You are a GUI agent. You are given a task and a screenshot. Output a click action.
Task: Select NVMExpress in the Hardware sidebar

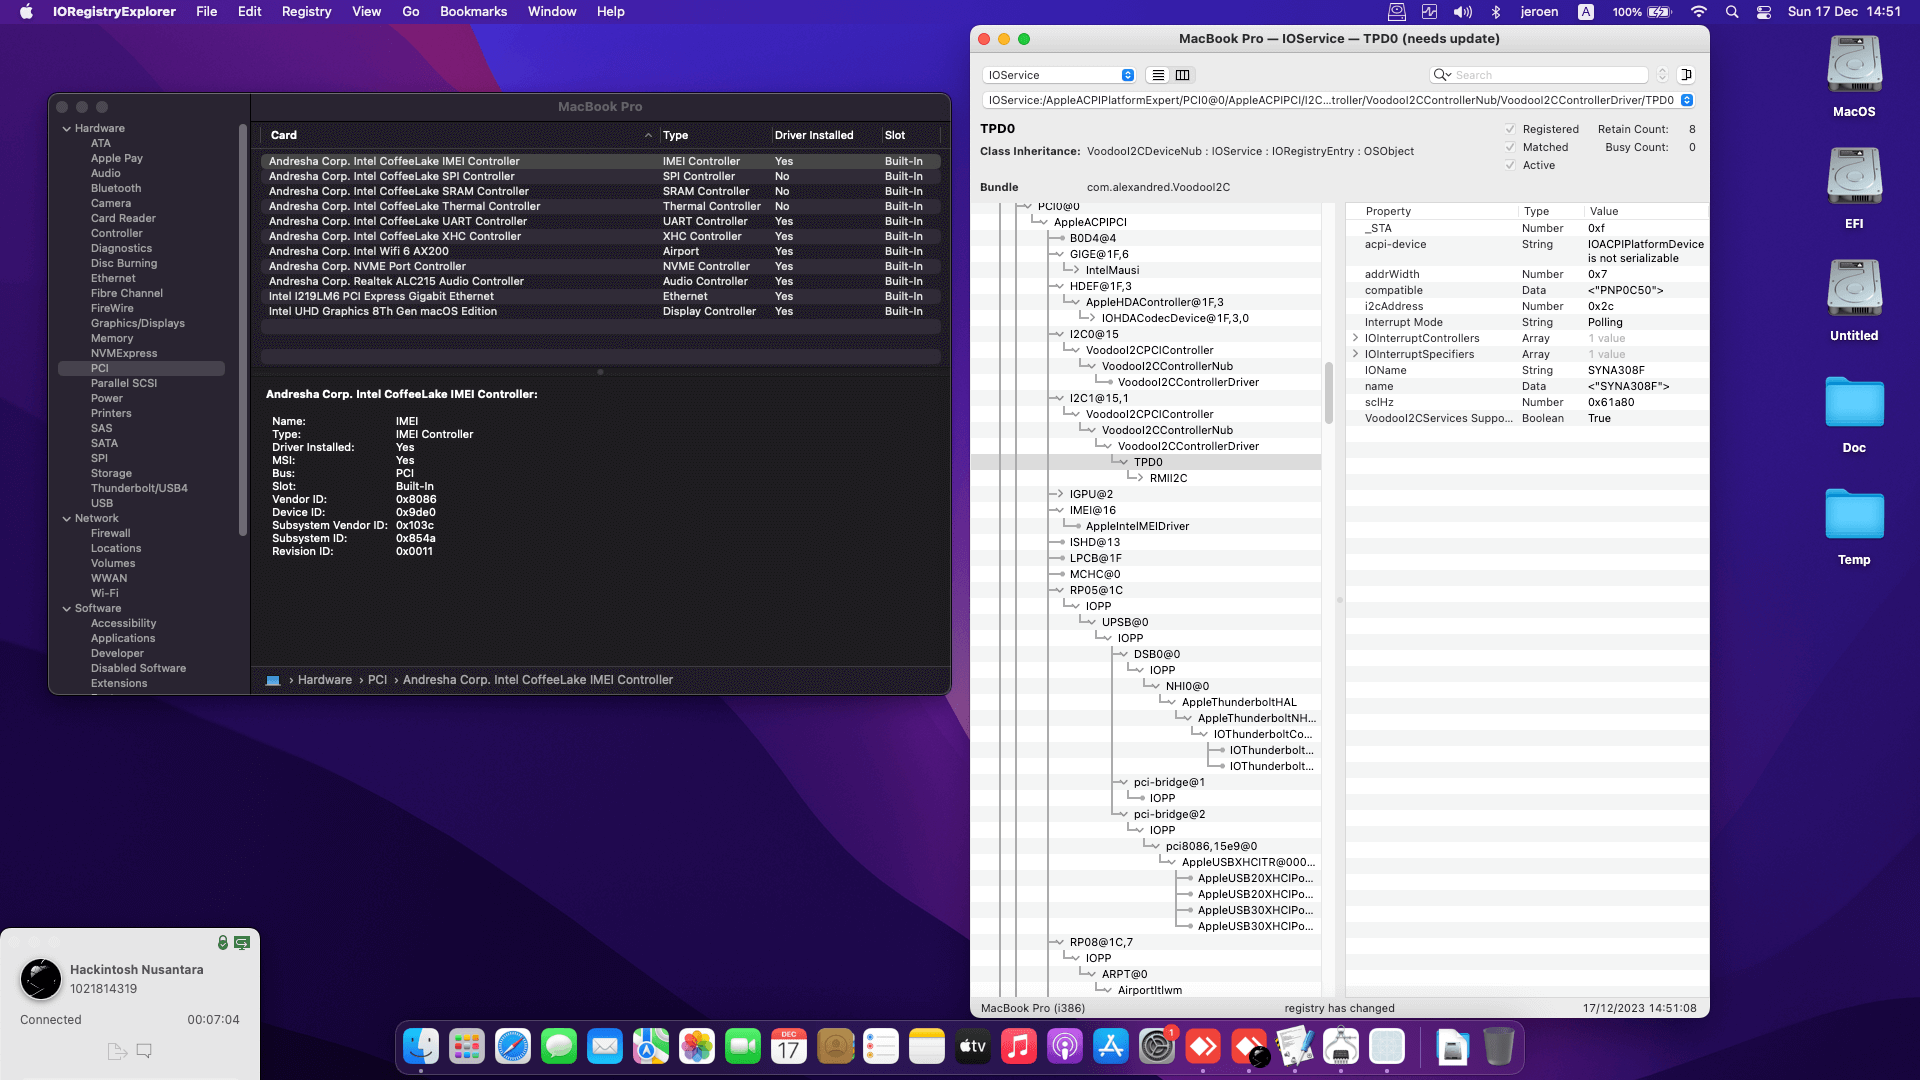tap(124, 353)
